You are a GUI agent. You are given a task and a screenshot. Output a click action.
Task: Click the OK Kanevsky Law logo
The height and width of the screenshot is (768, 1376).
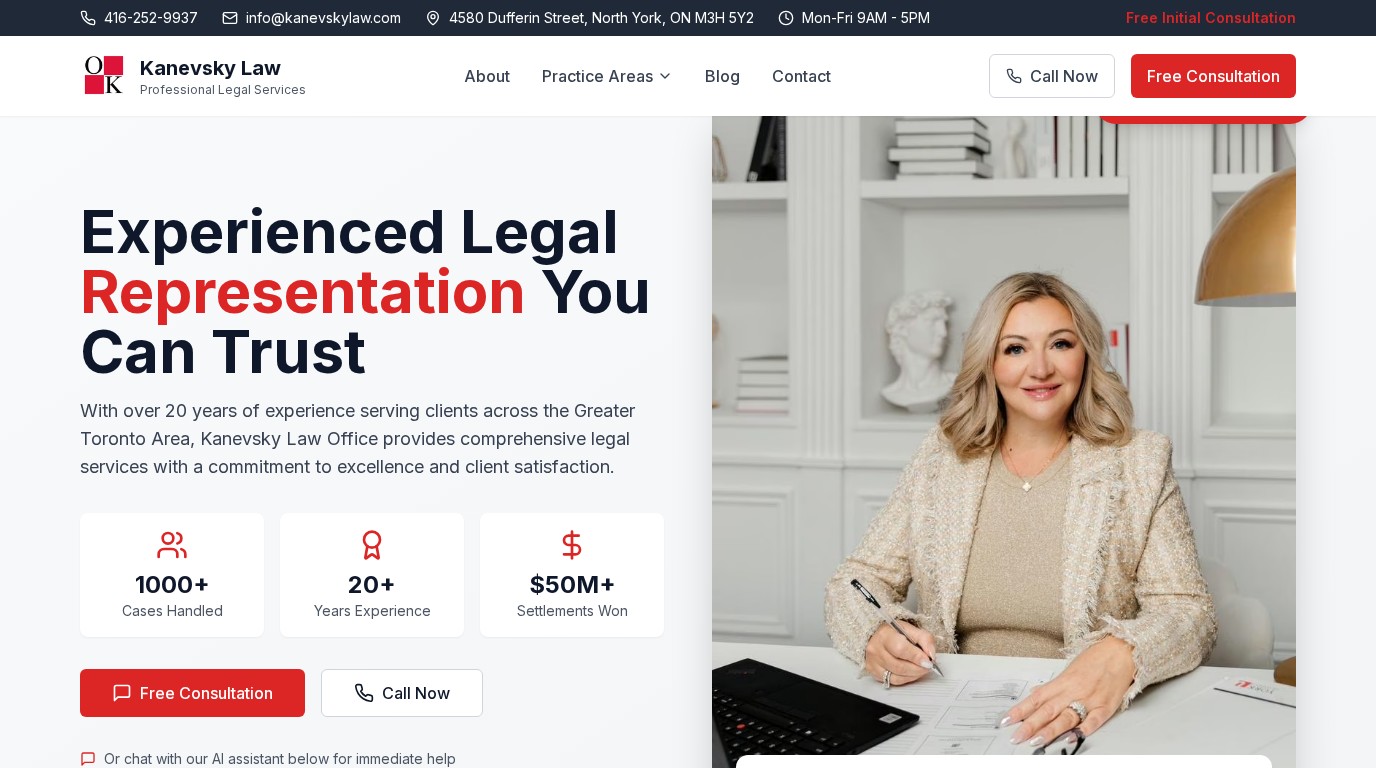click(x=104, y=75)
